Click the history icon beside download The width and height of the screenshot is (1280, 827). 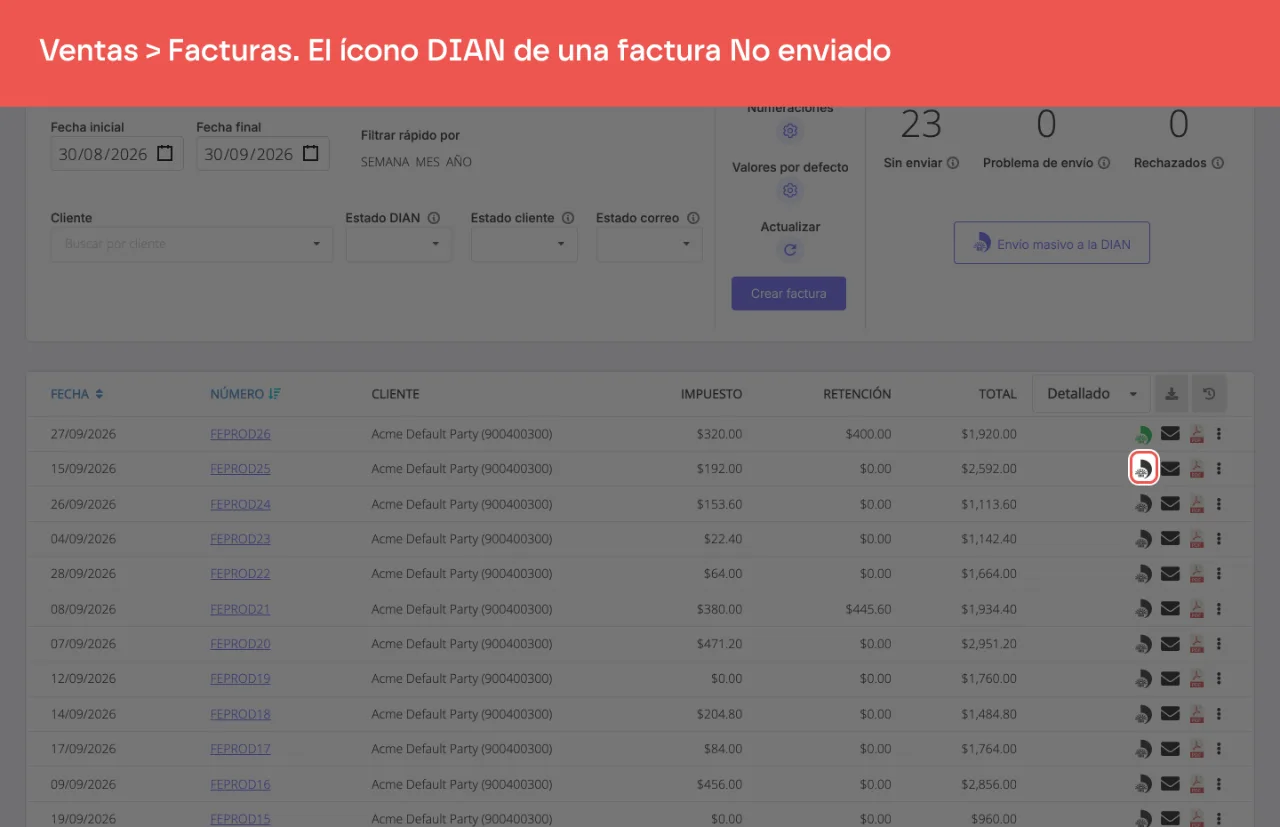[x=1209, y=394]
